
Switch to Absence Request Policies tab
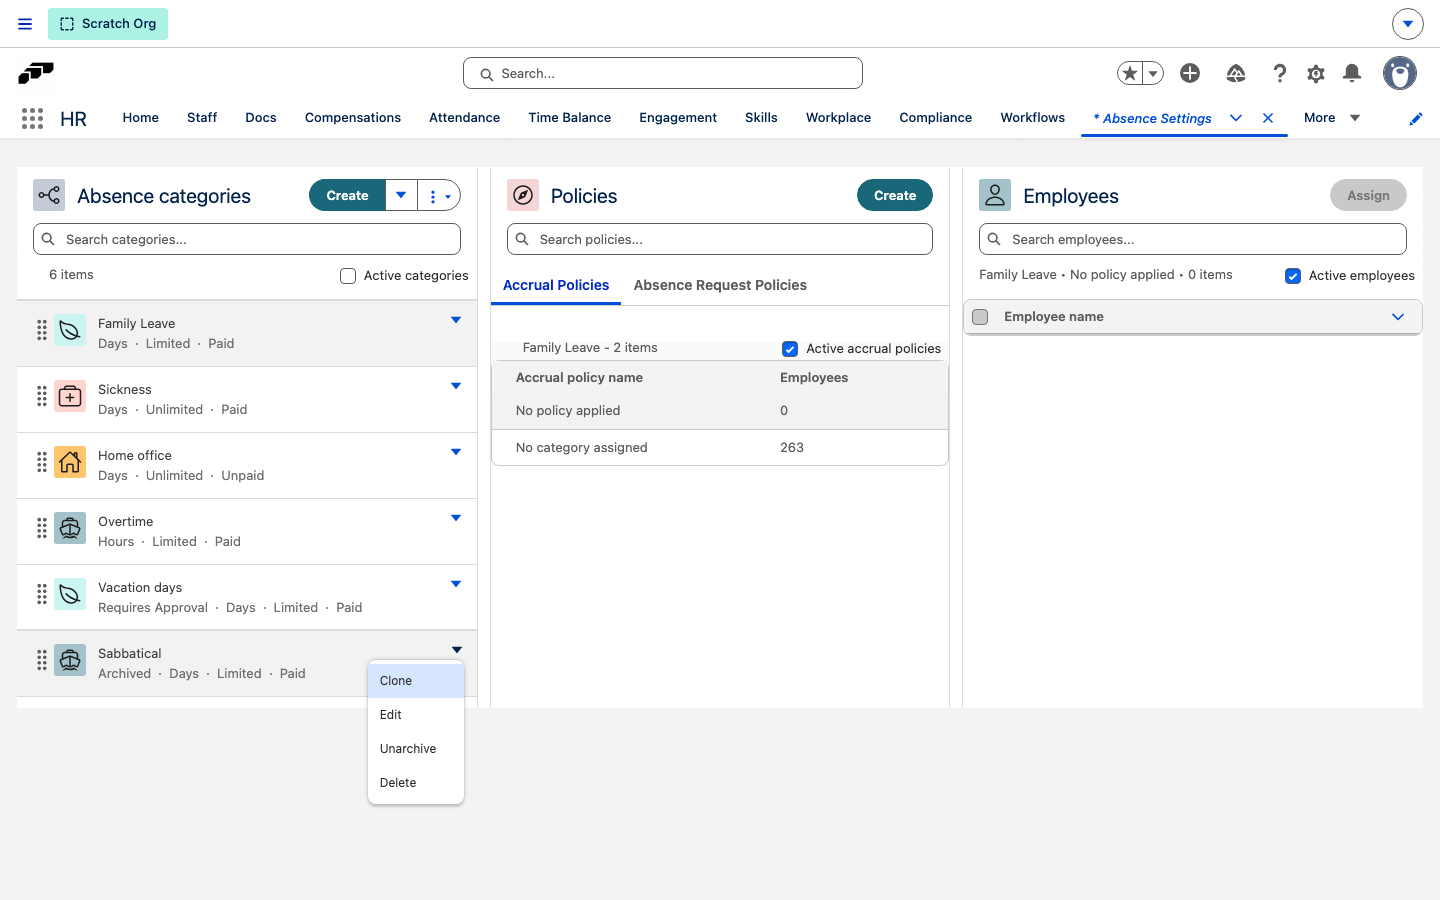720,285
